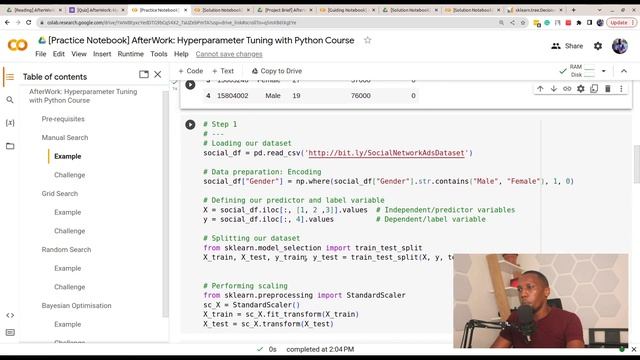640x360 pixels.
Task: Select Example under Manual Search
Action: (68, 156)
